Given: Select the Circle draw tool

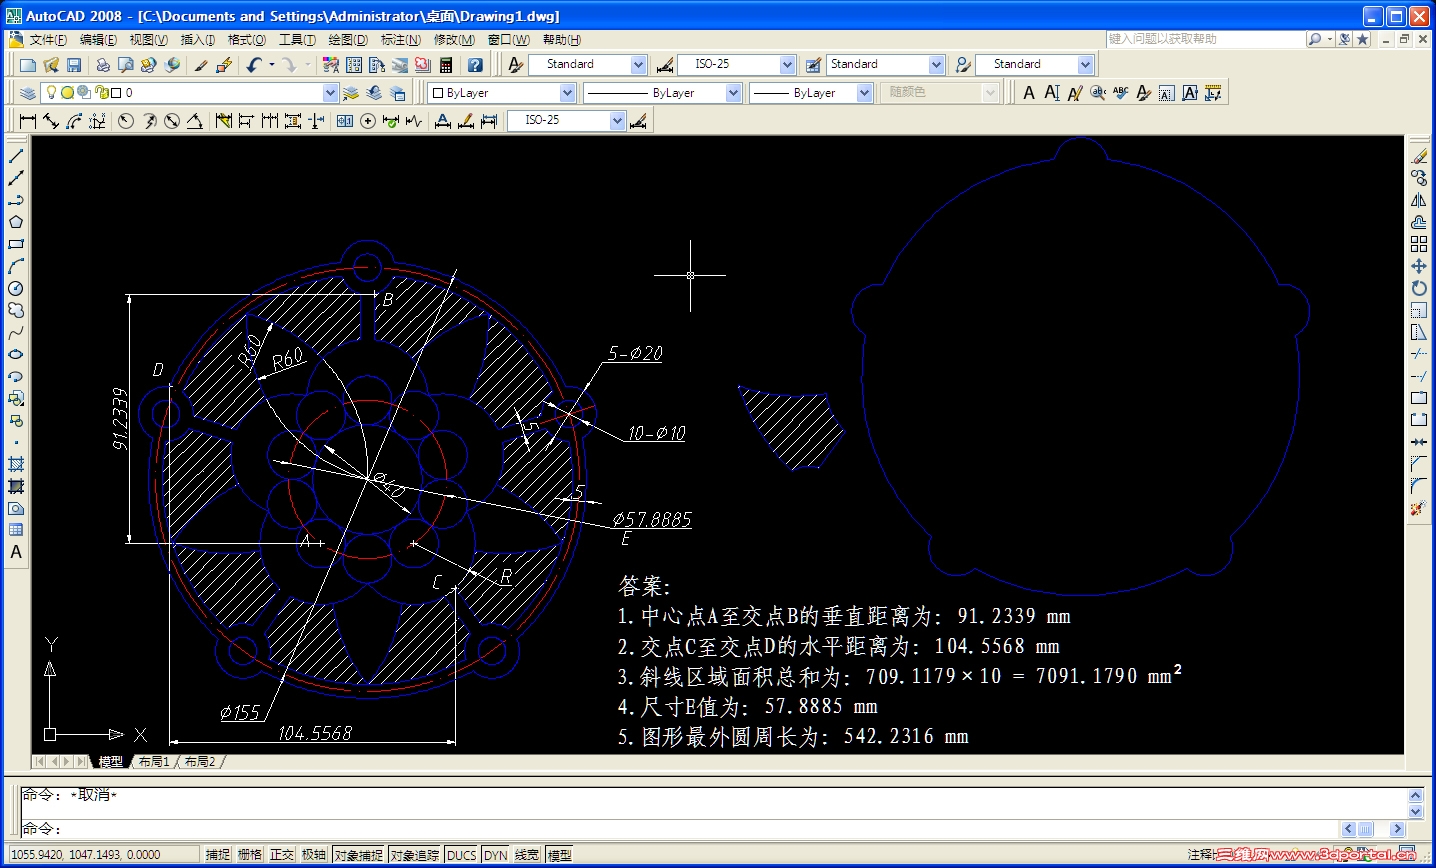Looking at the screenshot, I should (x=16, y=288).
